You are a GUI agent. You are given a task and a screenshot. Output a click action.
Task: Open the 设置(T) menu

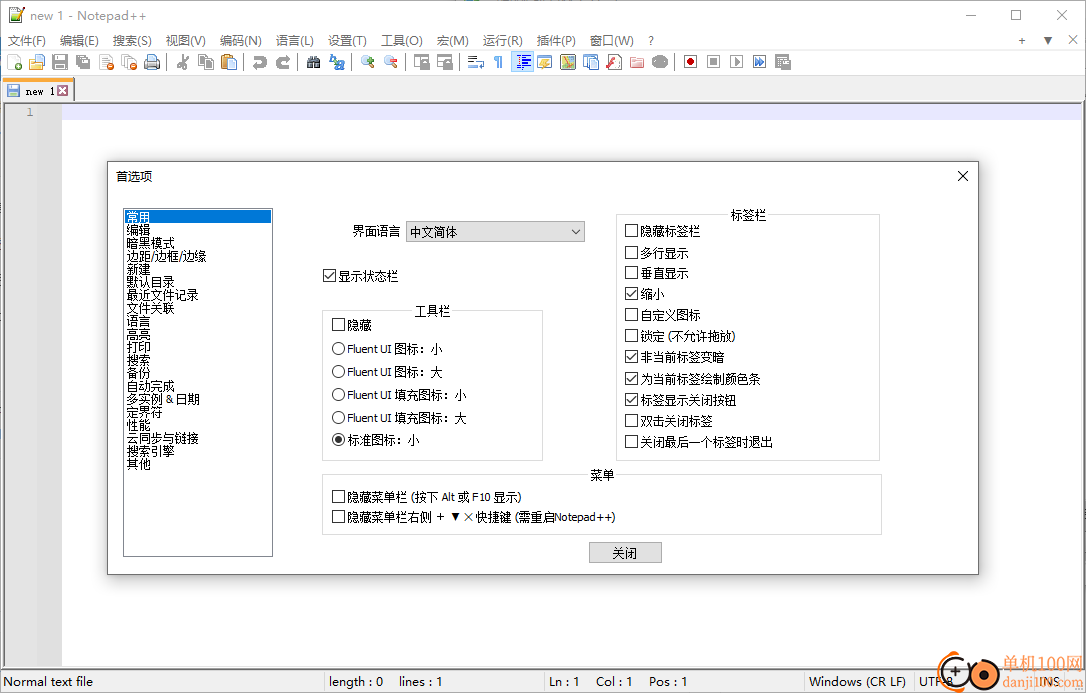coord(347,41)
